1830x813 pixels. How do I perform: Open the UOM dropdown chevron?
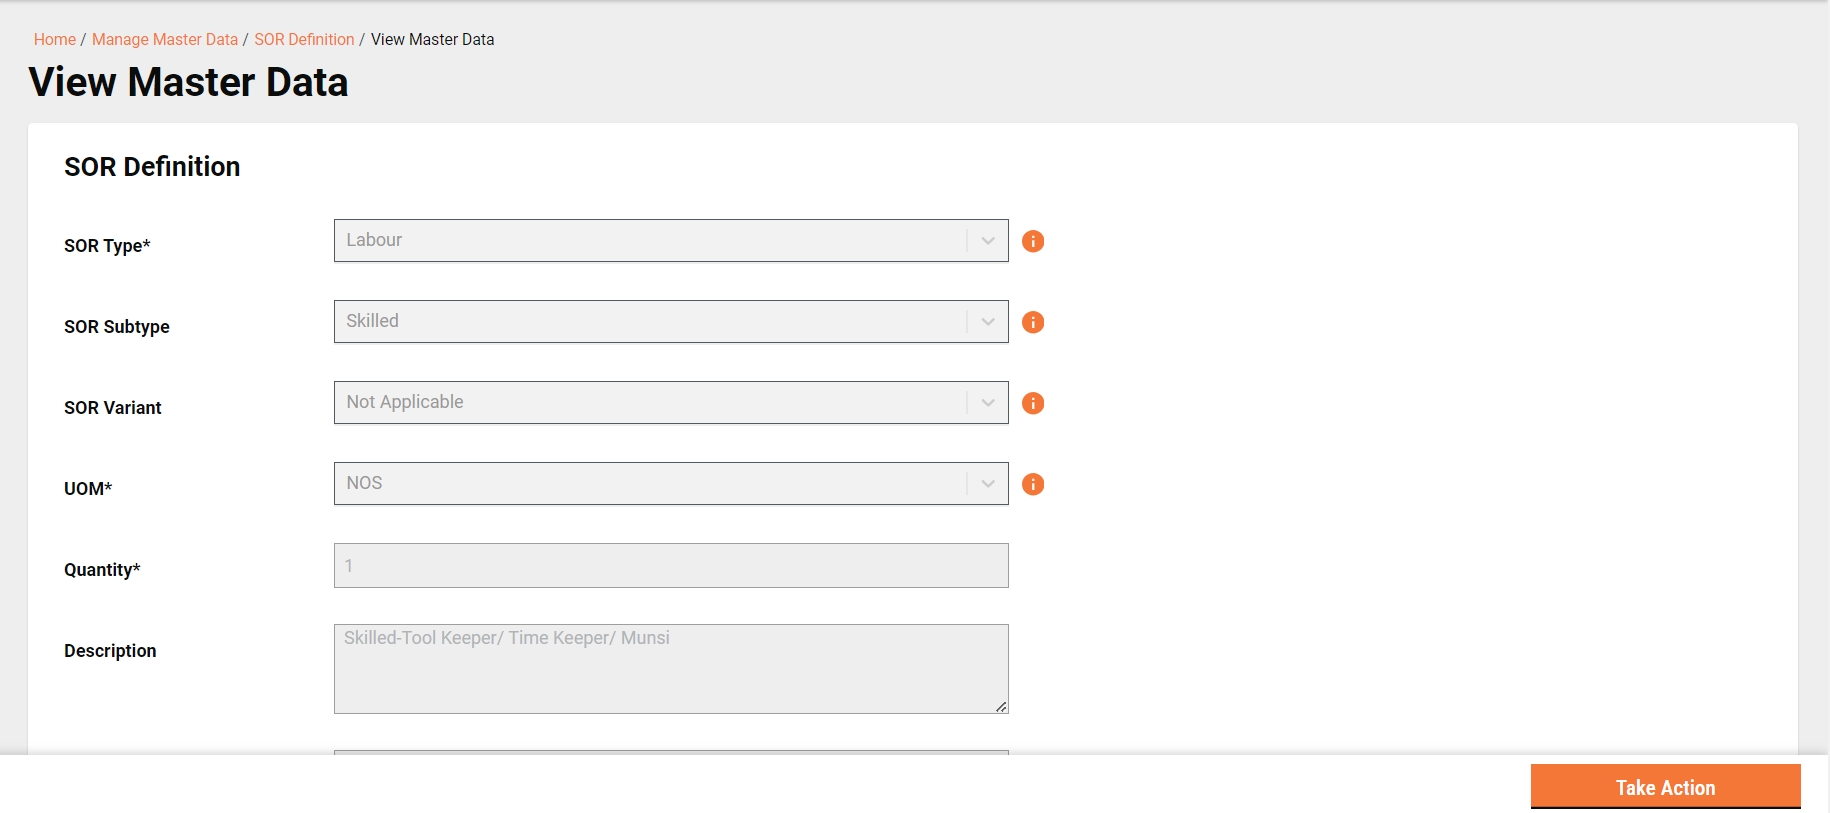pyautogui.click(x=988, y=484)
